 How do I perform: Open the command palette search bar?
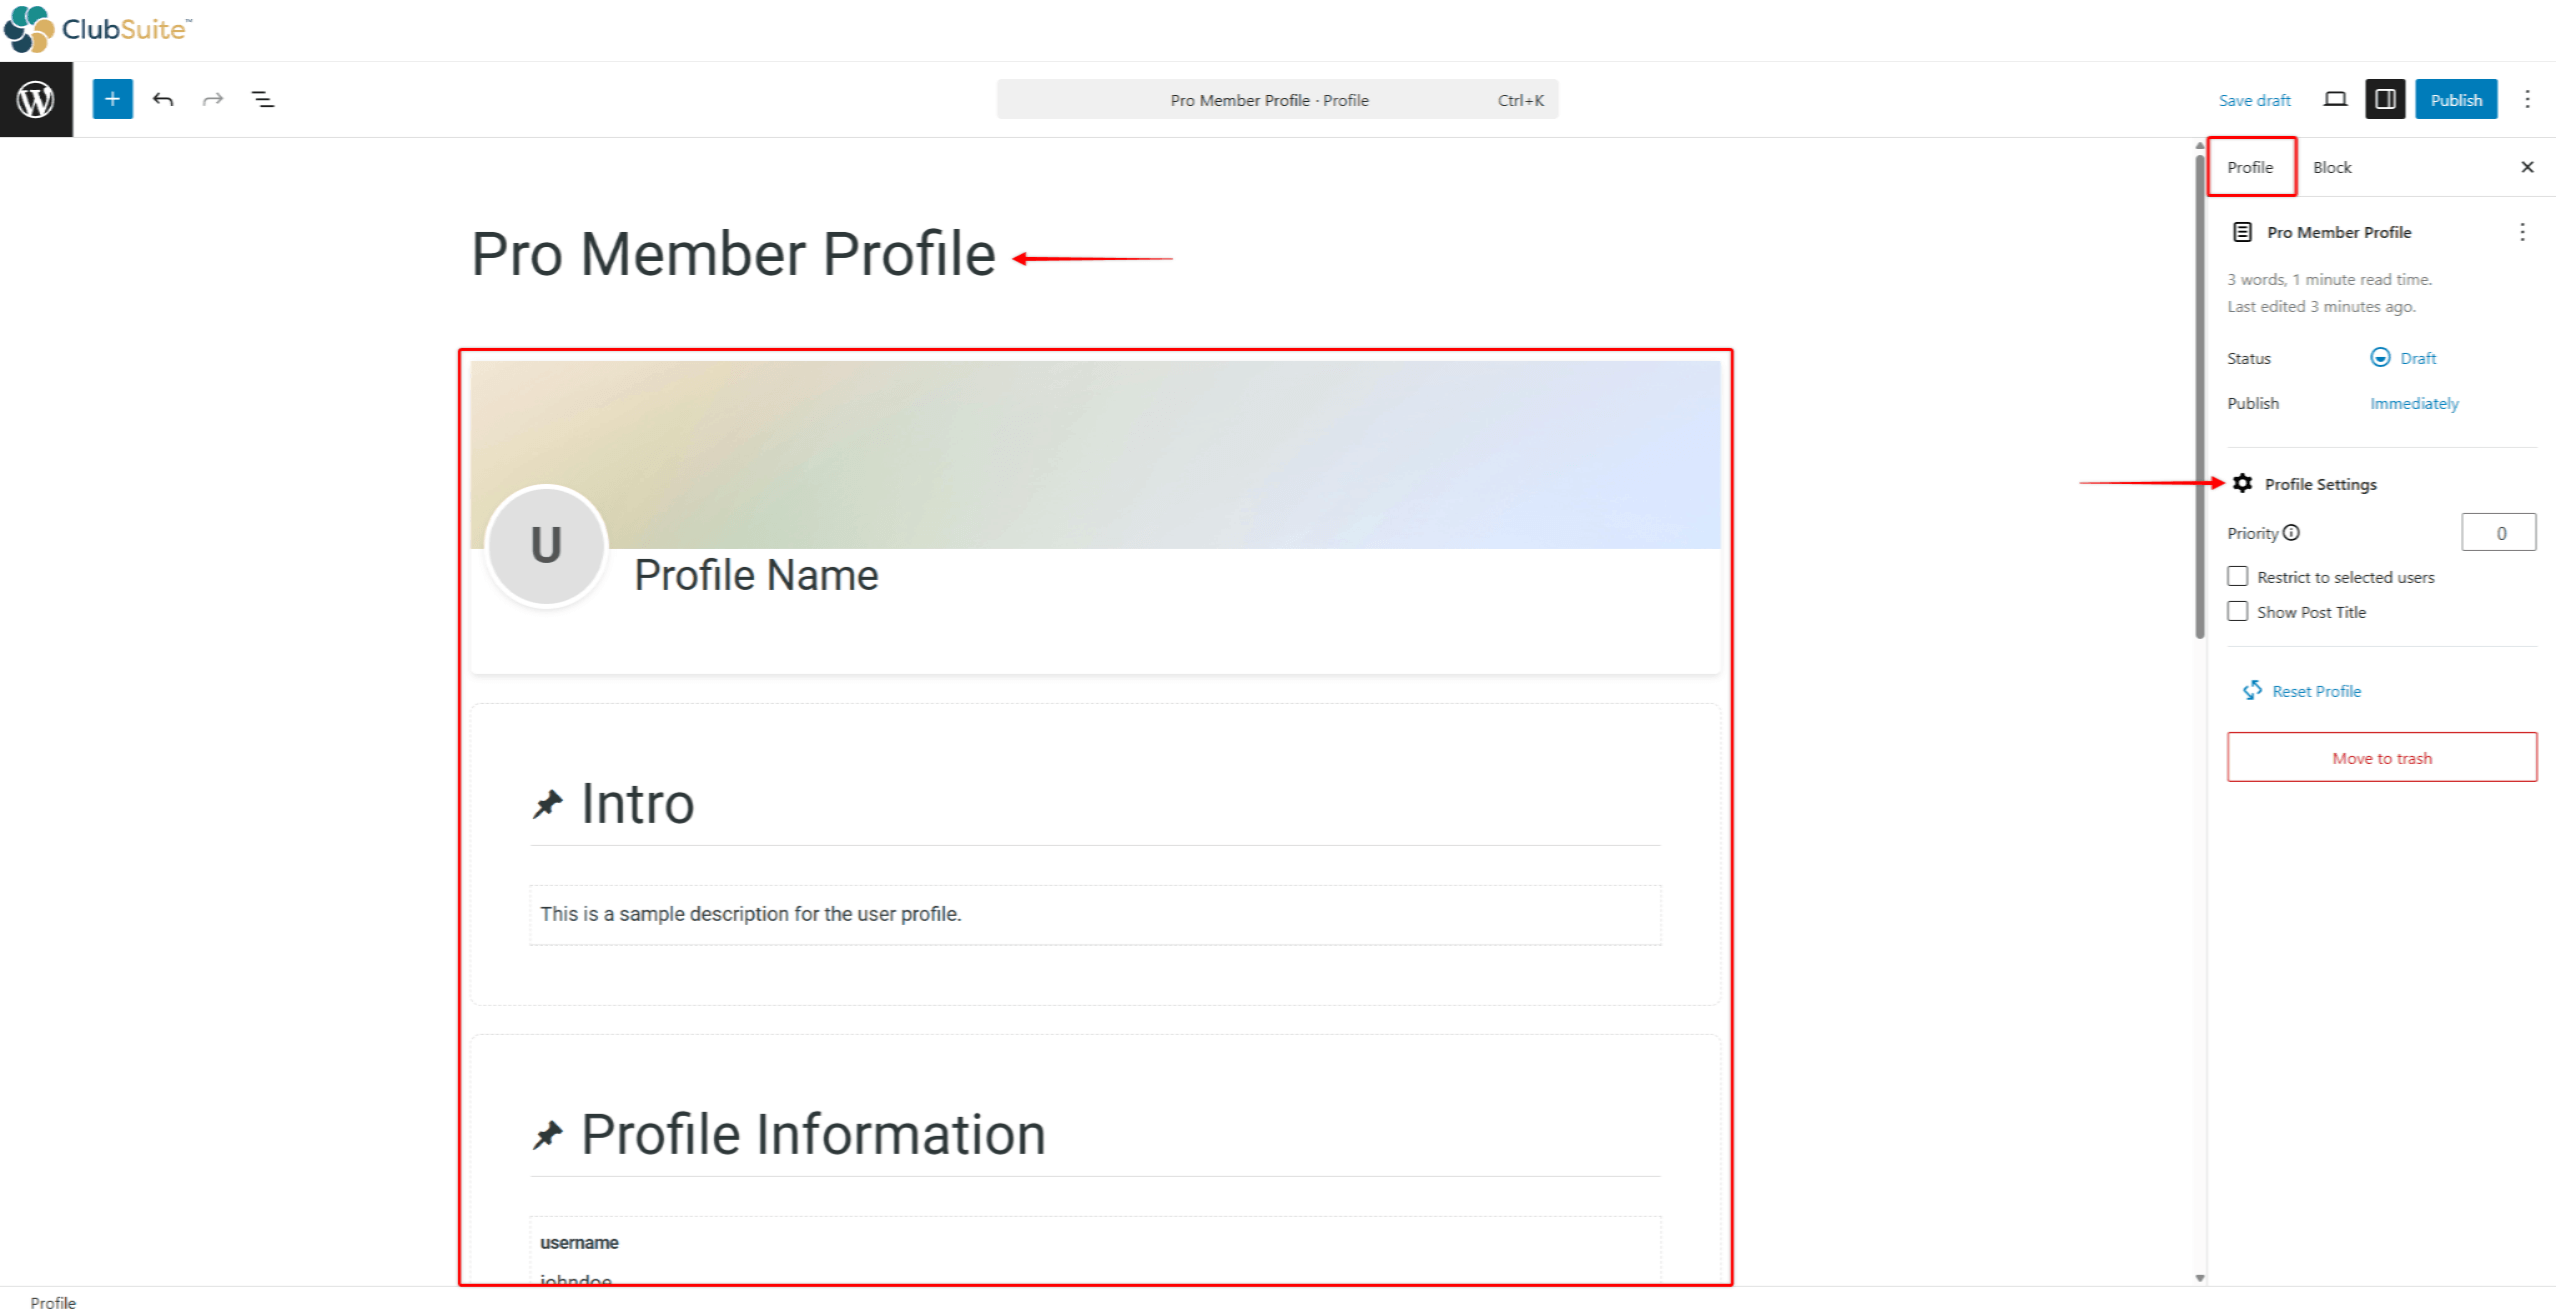point(1276,99)
